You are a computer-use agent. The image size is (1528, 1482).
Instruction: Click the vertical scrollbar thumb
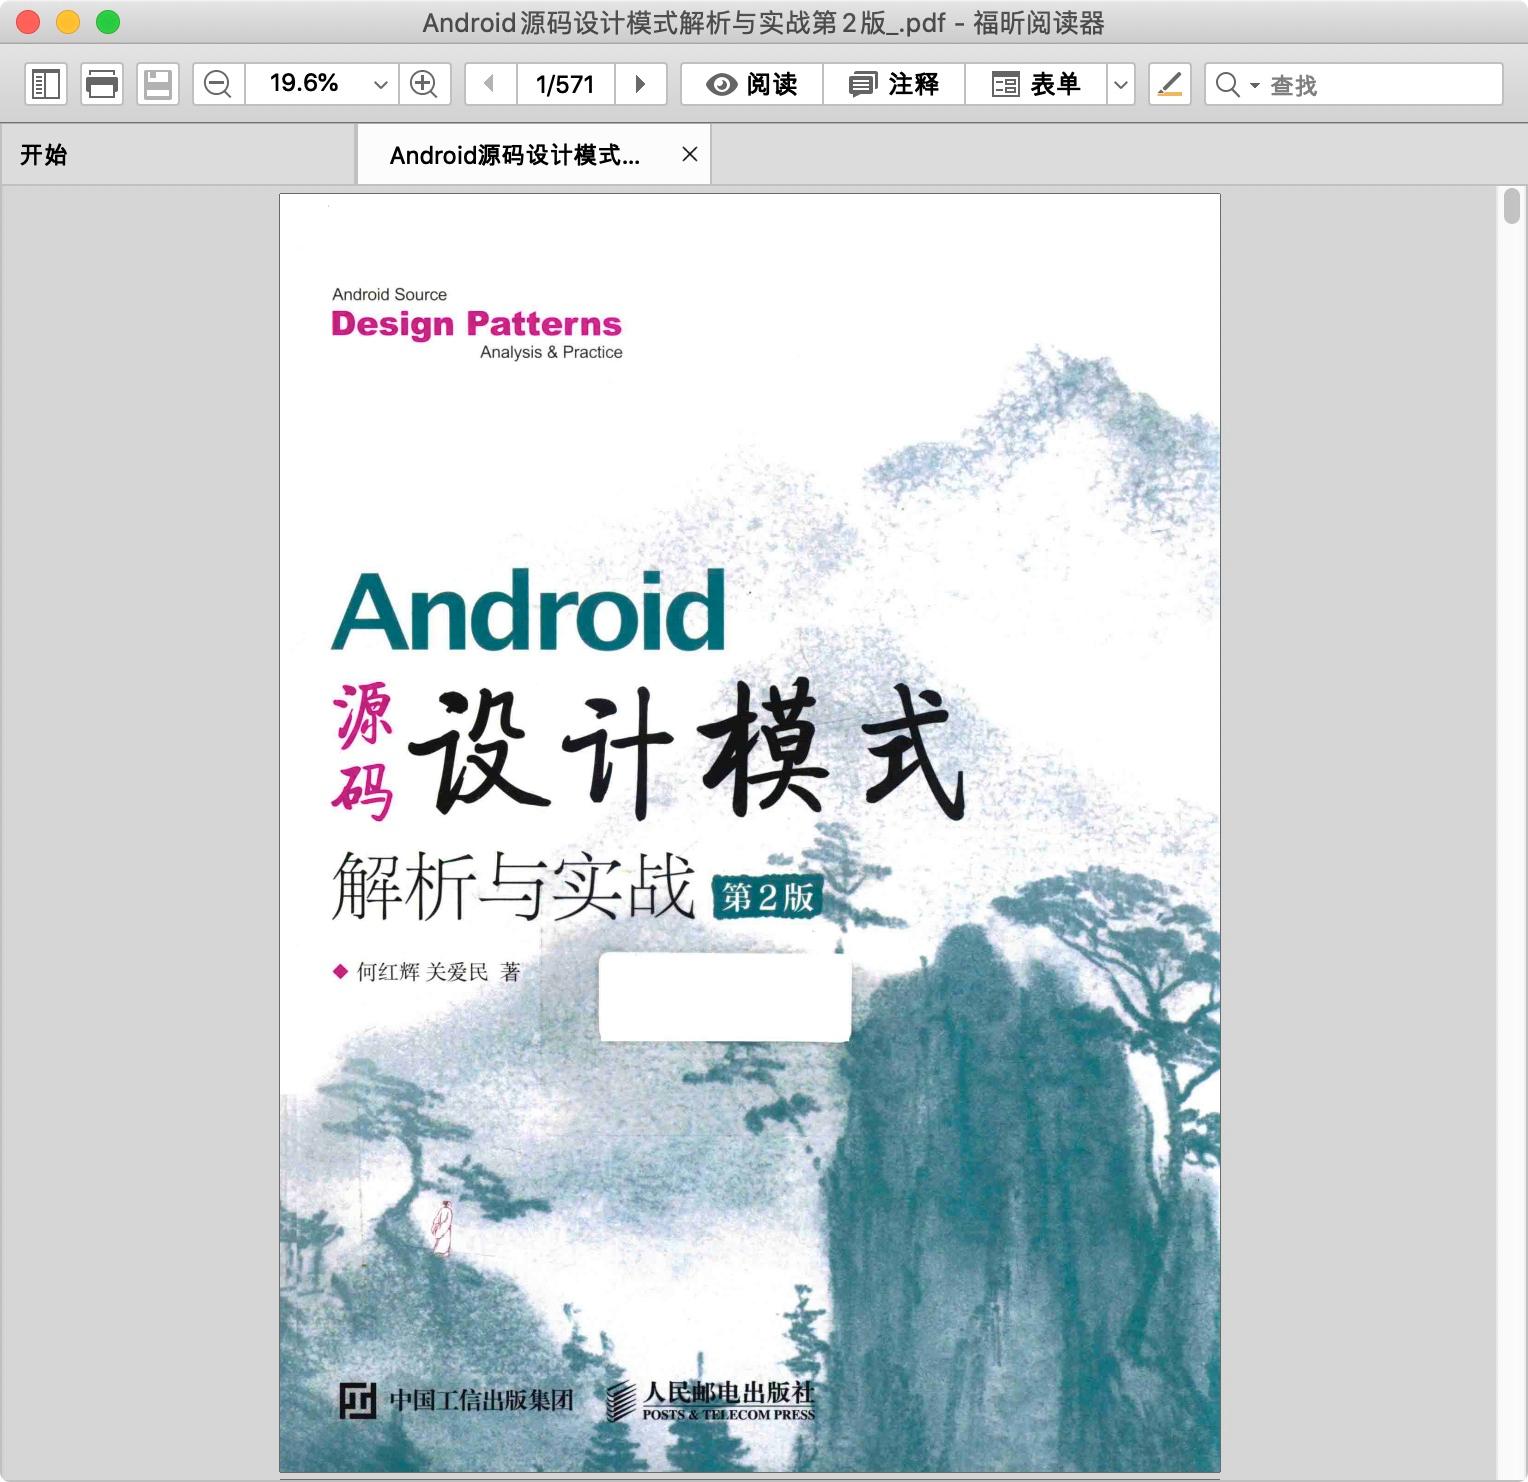pos(1512,206)
